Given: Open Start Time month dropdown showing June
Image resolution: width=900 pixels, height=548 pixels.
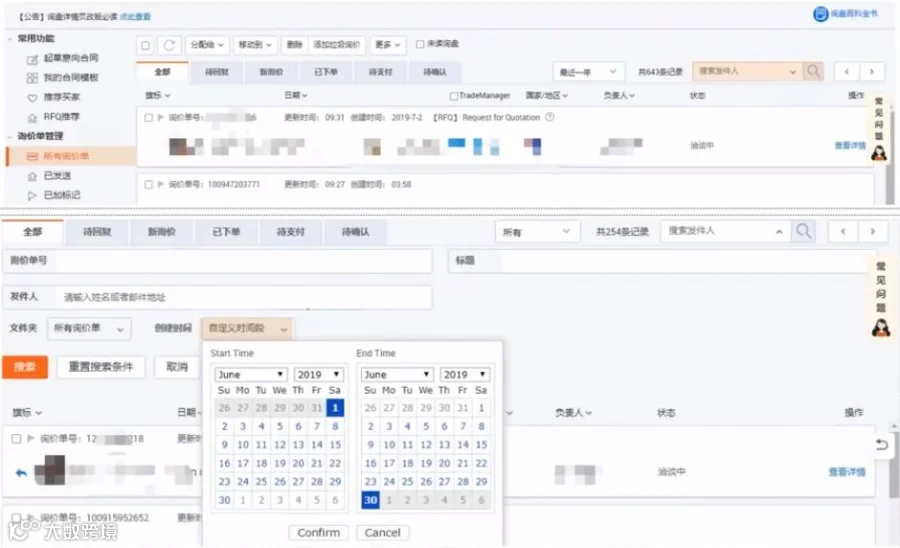Looking at the screenshot, I should tap(250, 375).
